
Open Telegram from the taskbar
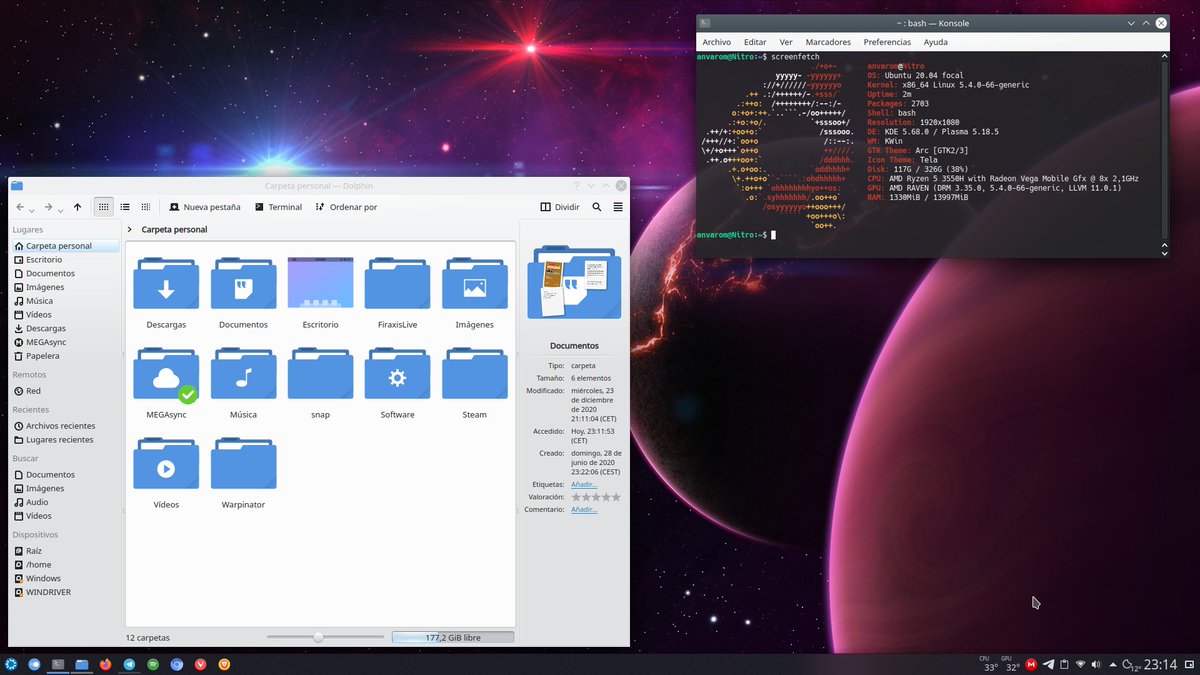point(130,664)
